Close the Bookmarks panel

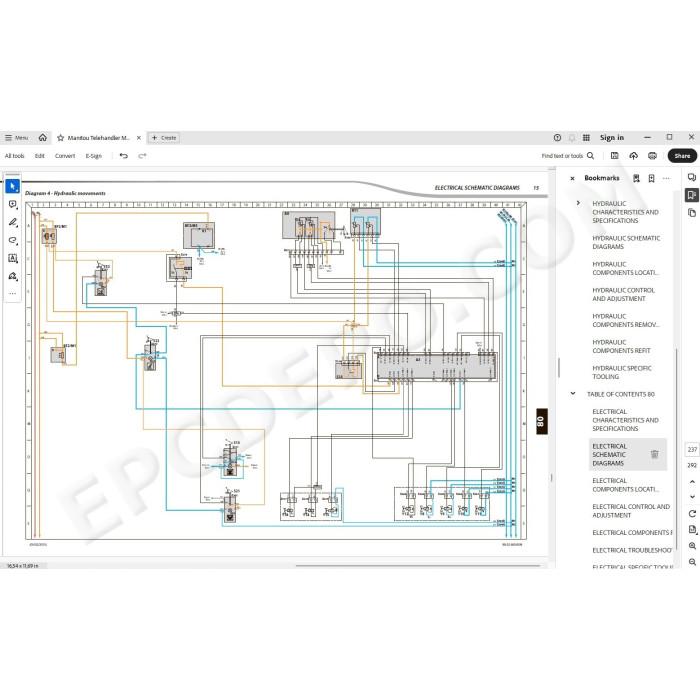pyautogui.click(x=572, y=178)
